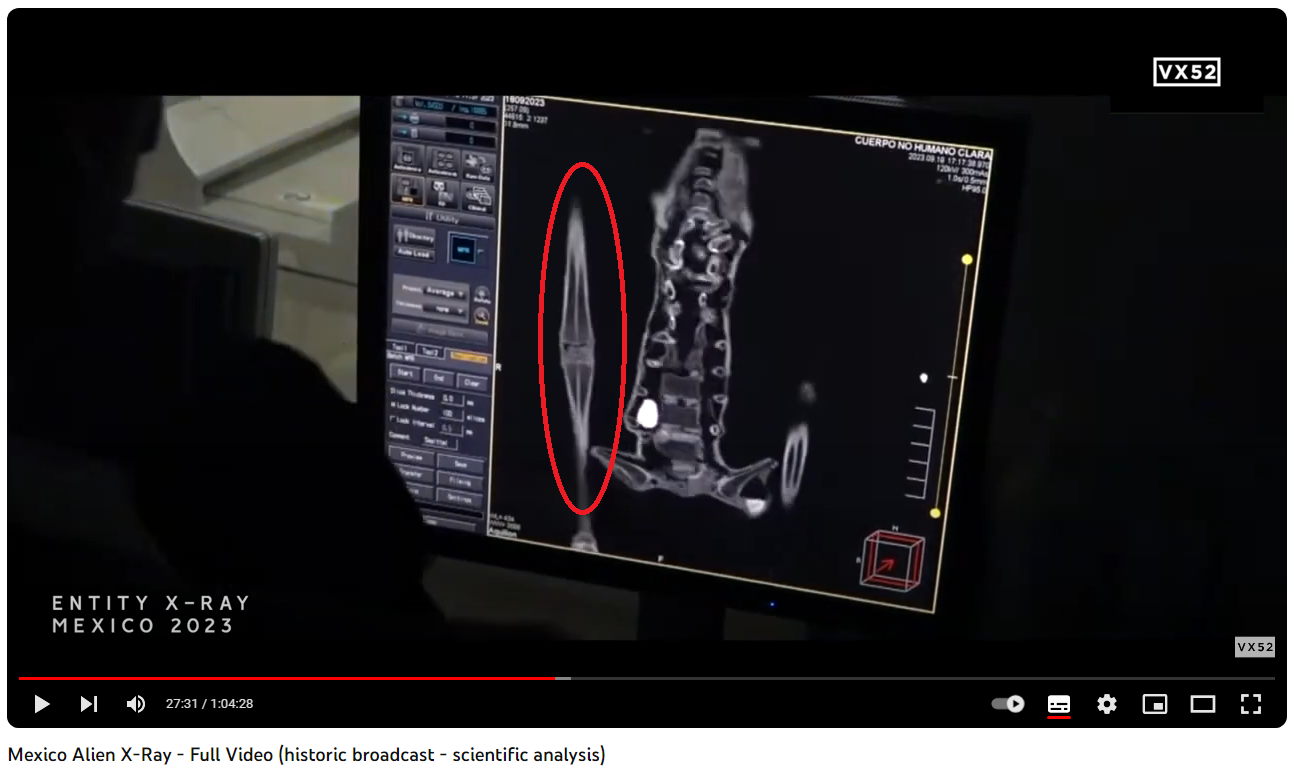Viewport: 1294px width, 770px height.
Task: Click the ENTITY X-RAY MEXICO 2023 caption
Action: tap(151, 614)
